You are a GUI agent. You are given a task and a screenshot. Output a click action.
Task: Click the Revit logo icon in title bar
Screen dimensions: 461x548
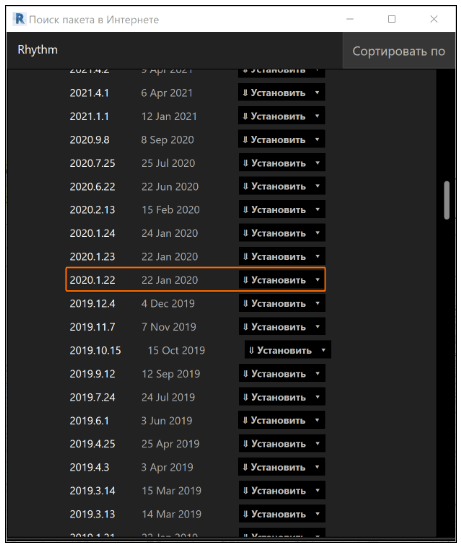19,19
